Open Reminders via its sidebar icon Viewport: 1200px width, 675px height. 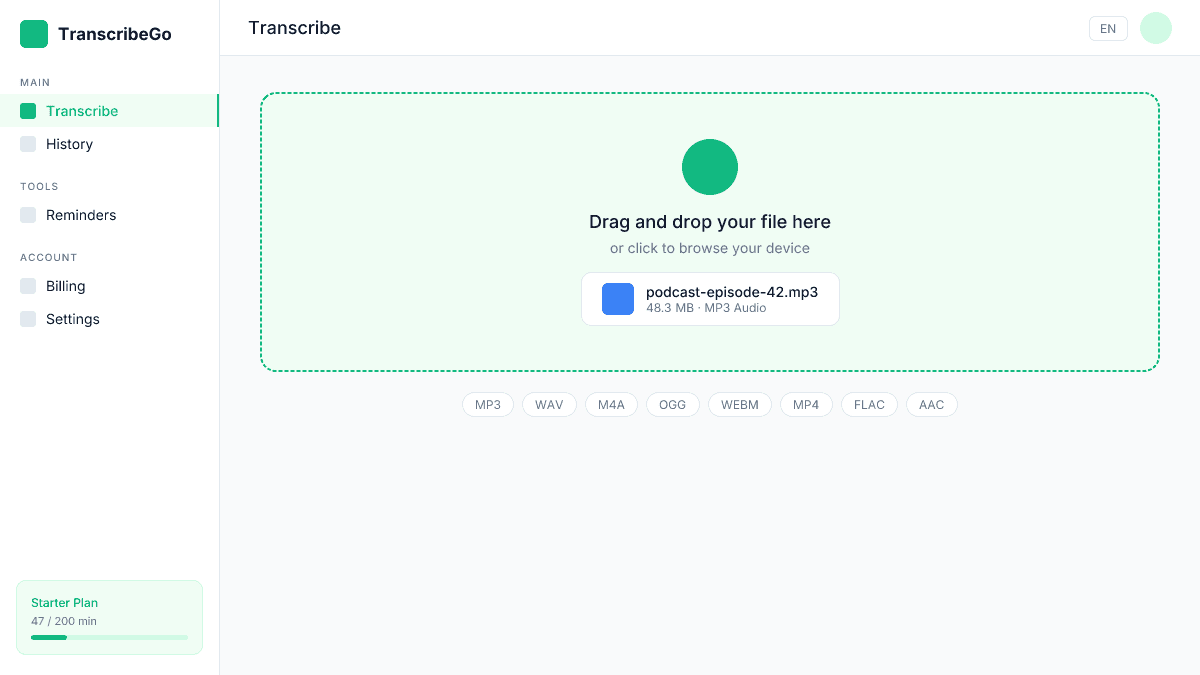click(27, 215)
